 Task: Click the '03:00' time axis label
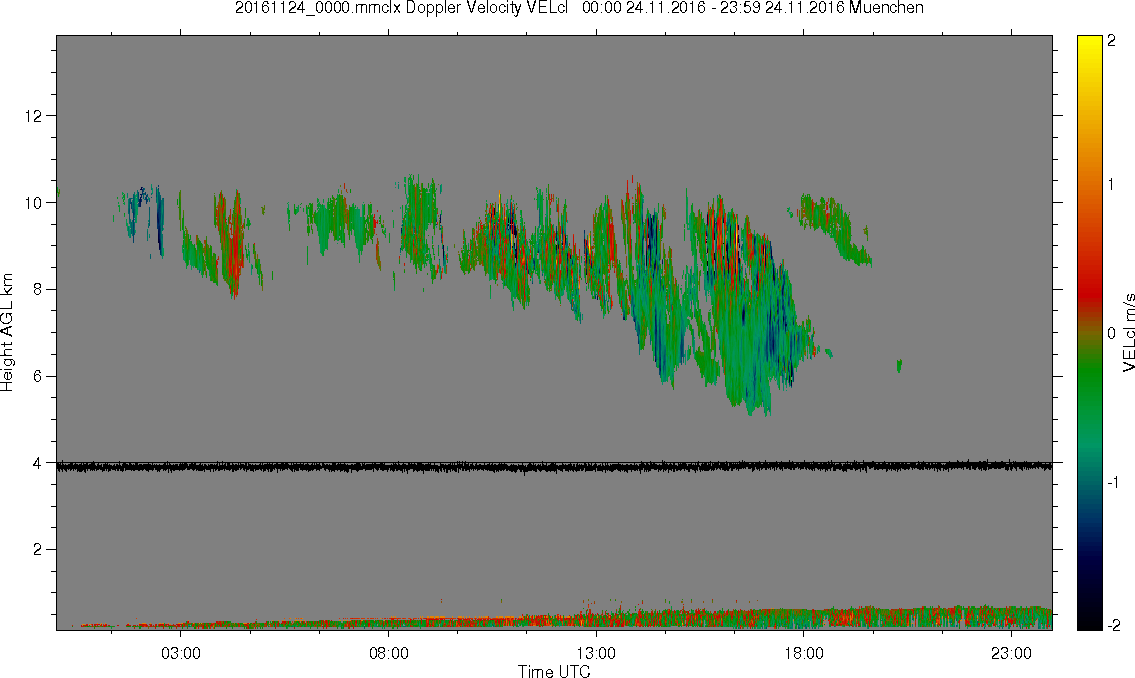pos(180,653)
